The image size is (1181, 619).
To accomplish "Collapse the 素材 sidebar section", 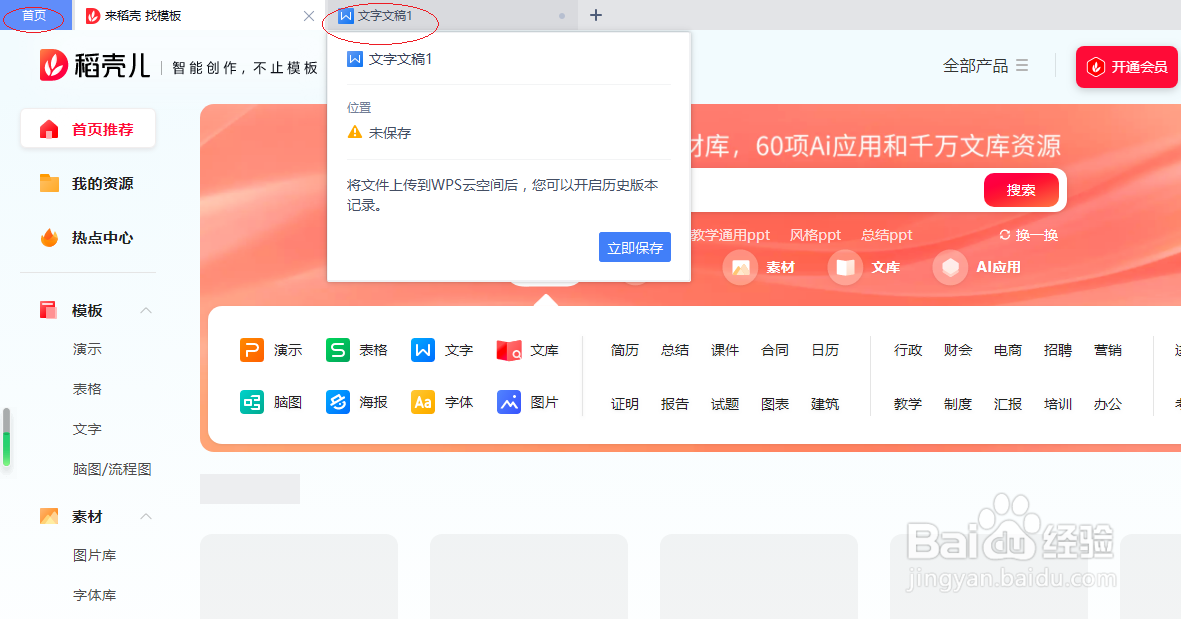I will 146,516.
